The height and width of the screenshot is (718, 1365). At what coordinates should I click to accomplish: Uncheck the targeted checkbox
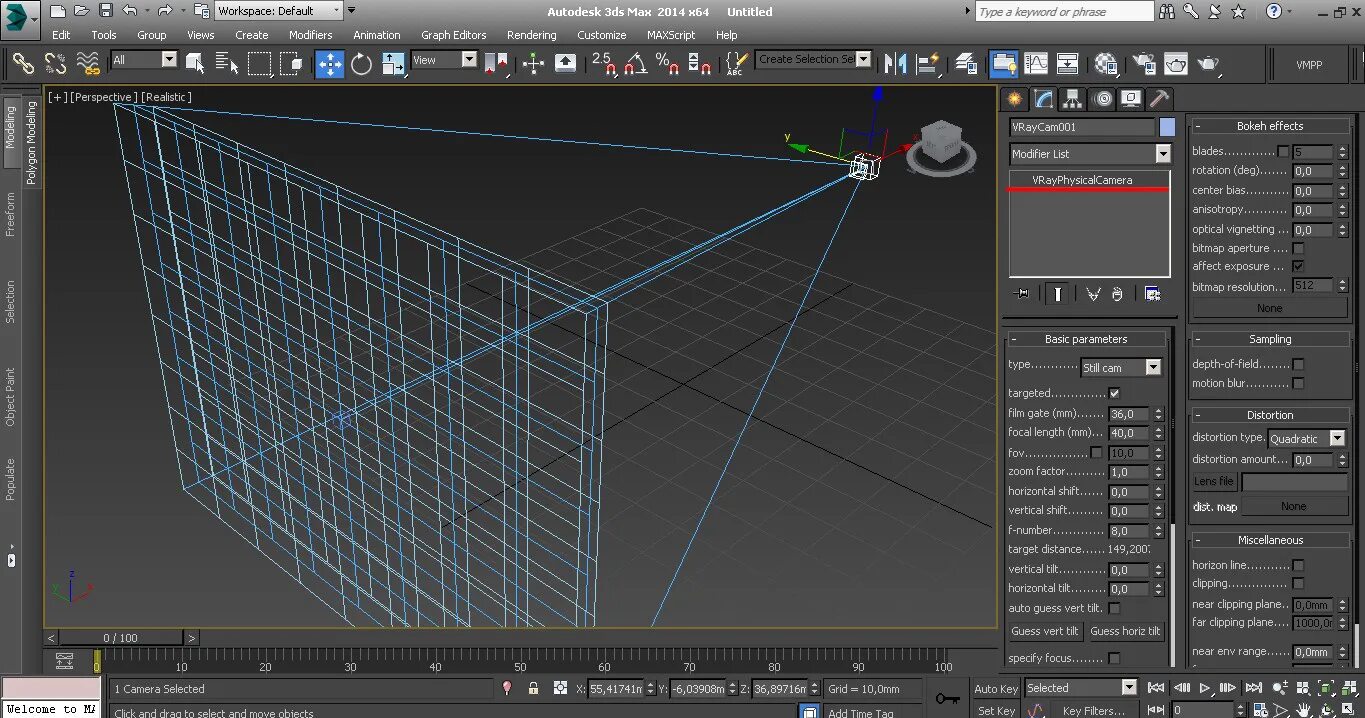coord(1115,393)
